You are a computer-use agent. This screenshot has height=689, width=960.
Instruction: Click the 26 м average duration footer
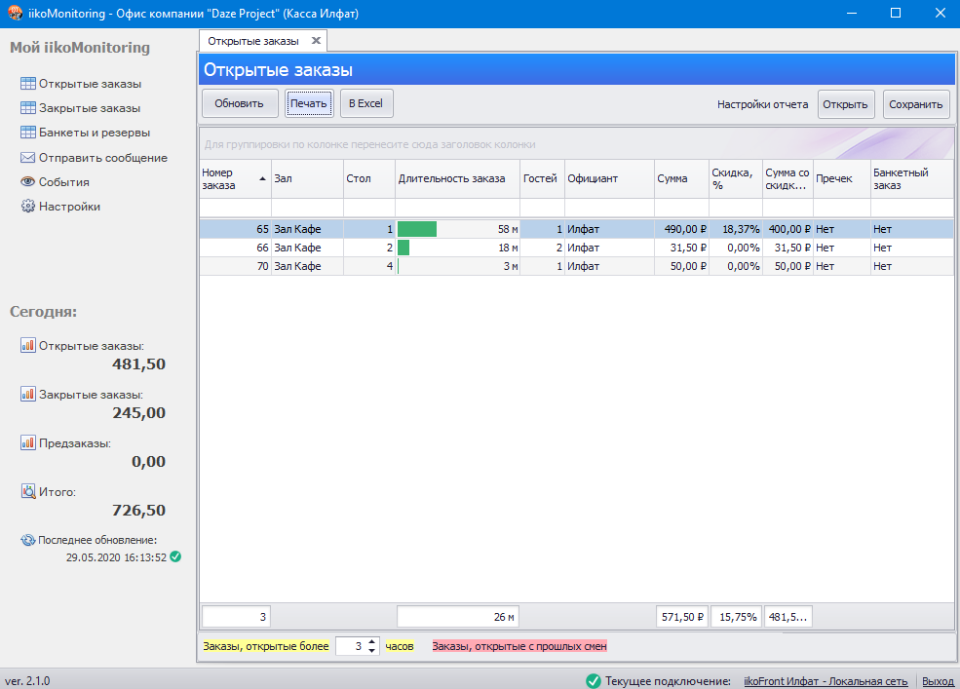[457, 617]
